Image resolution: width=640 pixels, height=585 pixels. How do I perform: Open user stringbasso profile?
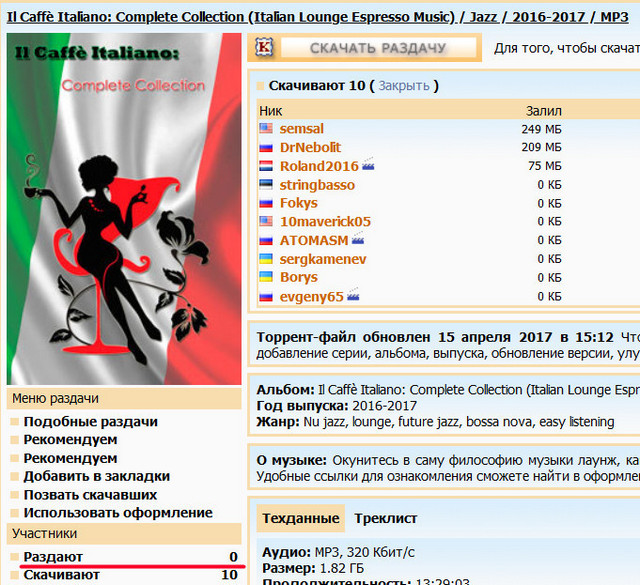click(x=317, y=185)
